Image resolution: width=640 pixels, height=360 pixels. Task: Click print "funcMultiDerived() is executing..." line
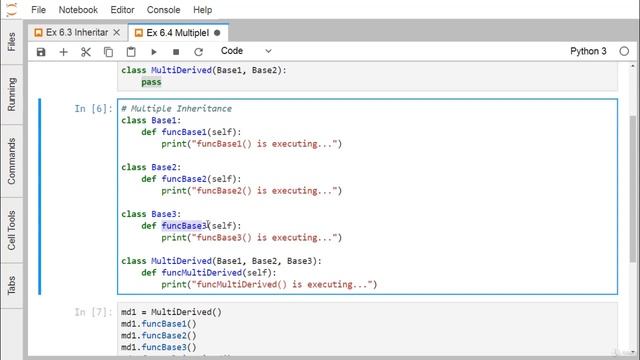tap(269, 284)
